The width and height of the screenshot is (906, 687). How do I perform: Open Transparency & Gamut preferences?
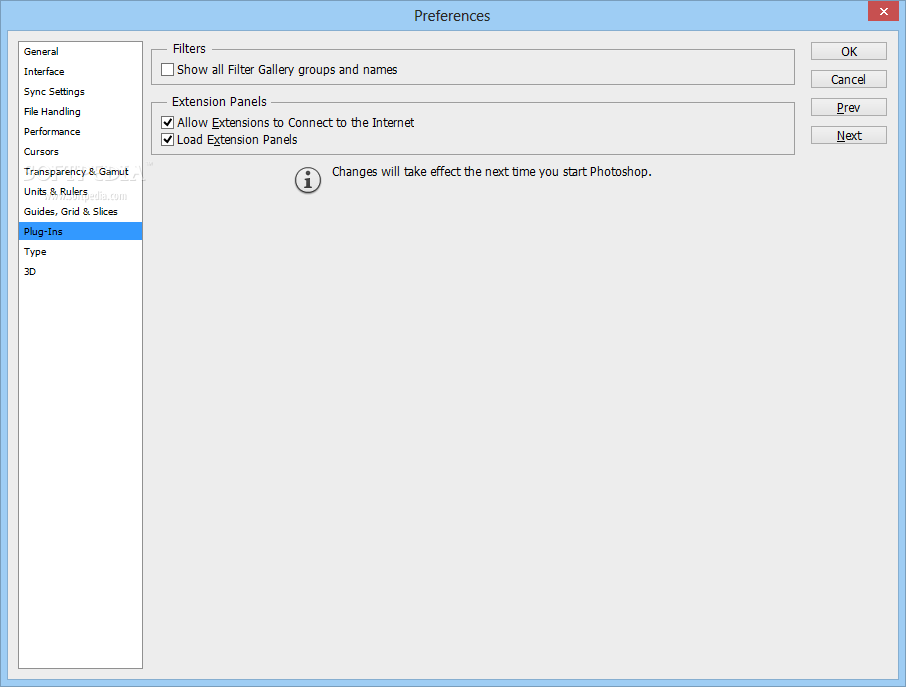point(80,172)
